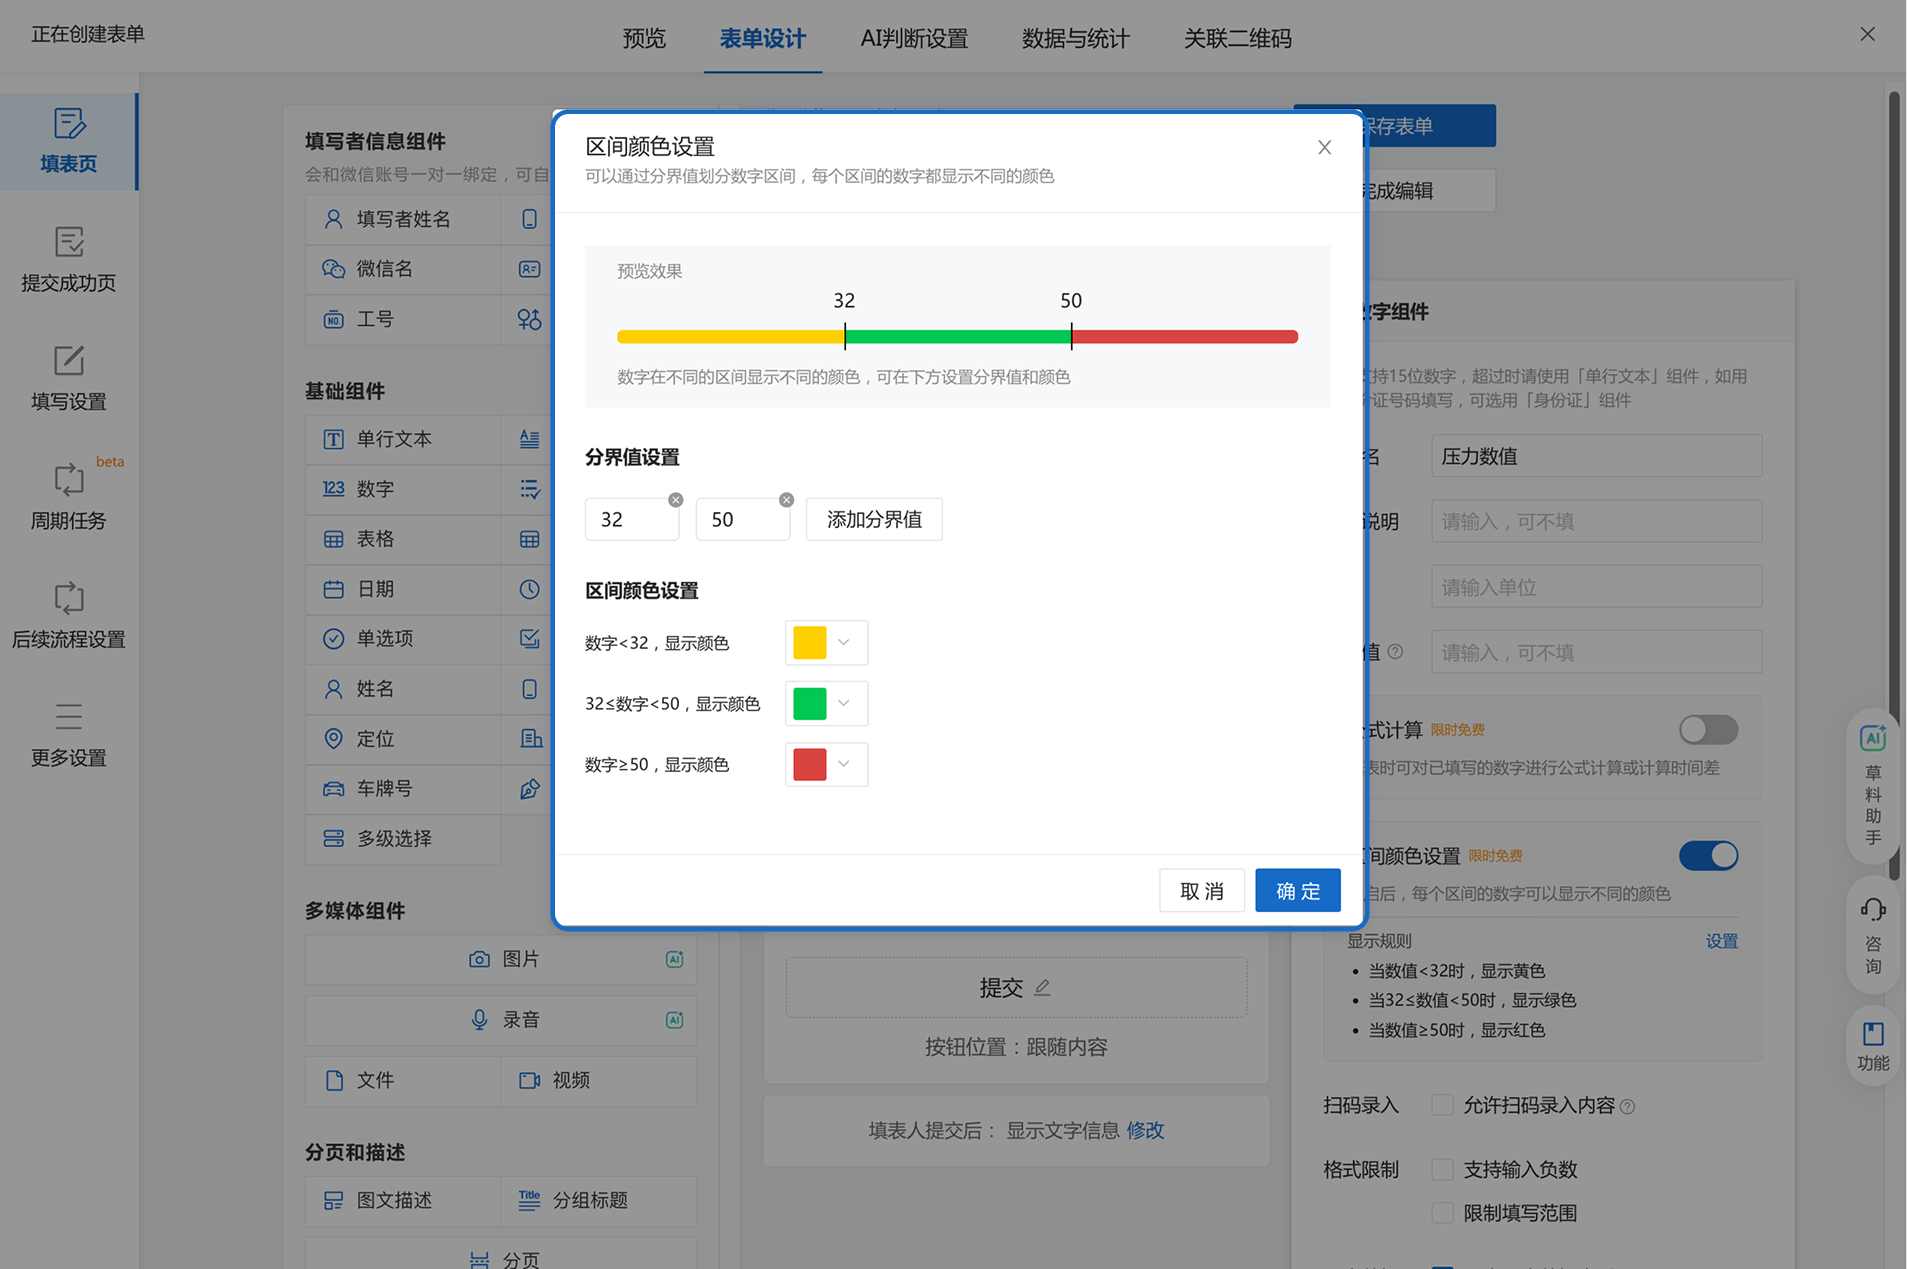Screen dimensions: 1907x1269
Task: Edit the 提交 button label pencil
Action: tap(1042, 988)
